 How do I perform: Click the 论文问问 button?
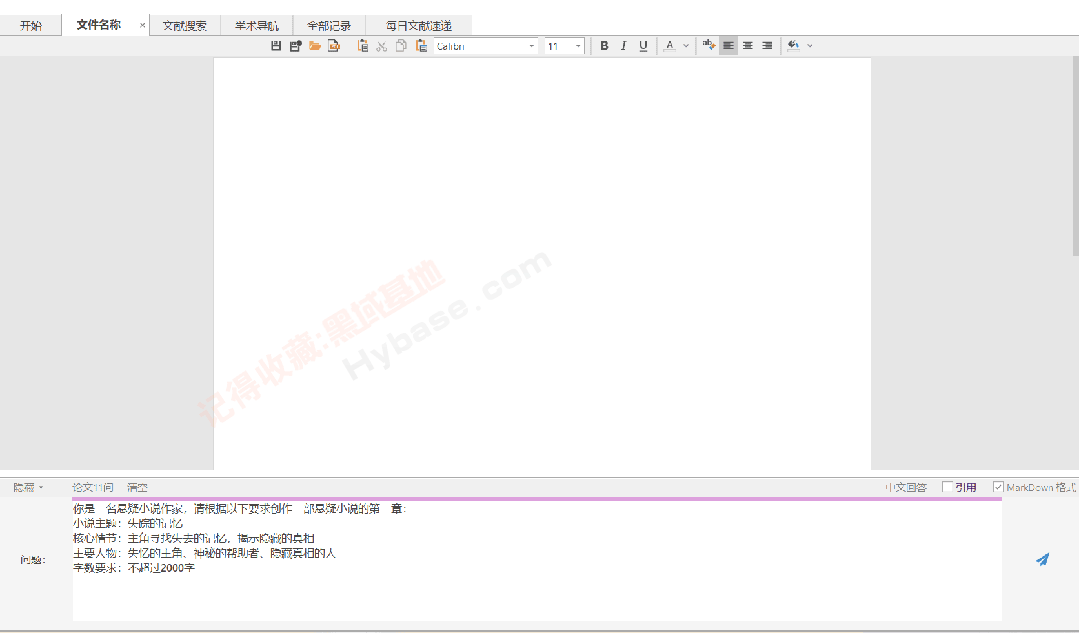[x=93, y=487]
